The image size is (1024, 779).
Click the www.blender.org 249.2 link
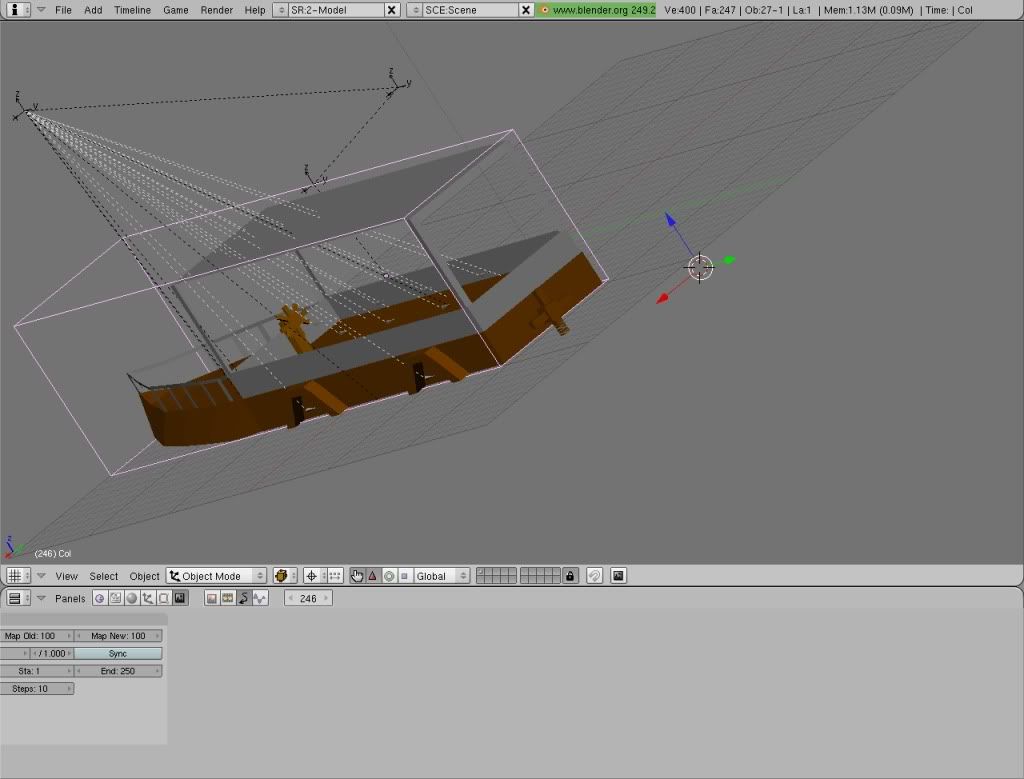click(597, 10)
